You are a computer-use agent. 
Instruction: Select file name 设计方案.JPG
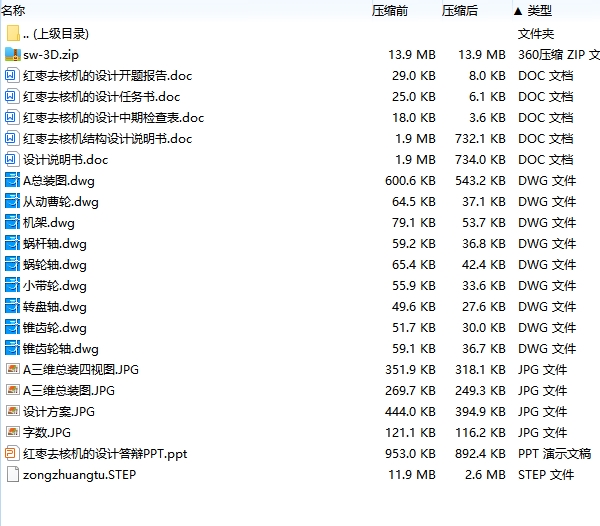pyautogui.click(x=59, y=412)
